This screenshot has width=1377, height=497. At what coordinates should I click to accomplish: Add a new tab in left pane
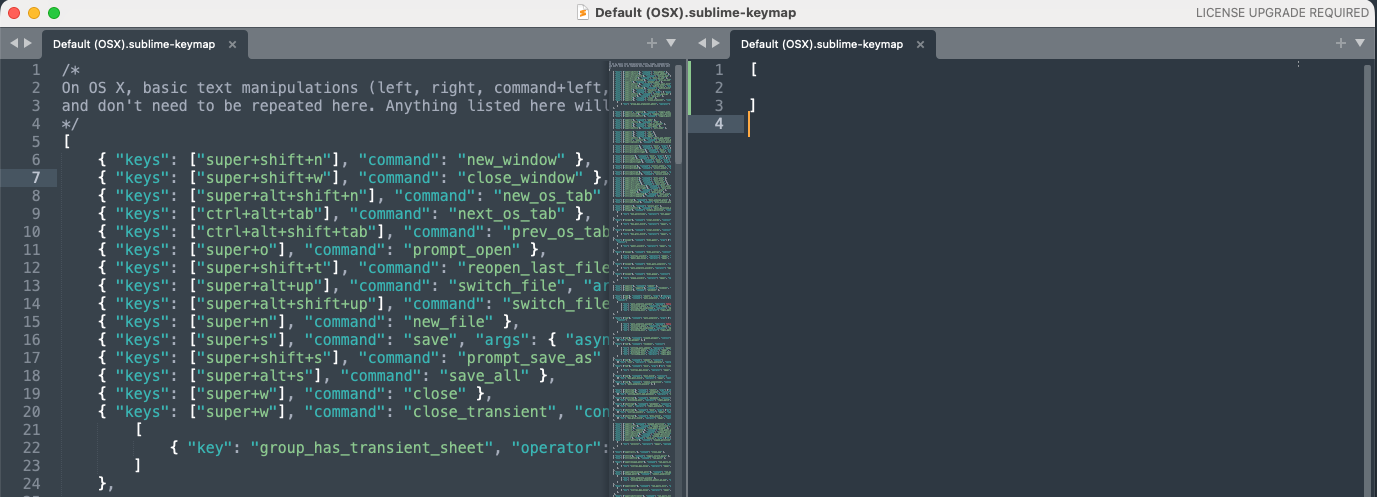click(651, 43)
